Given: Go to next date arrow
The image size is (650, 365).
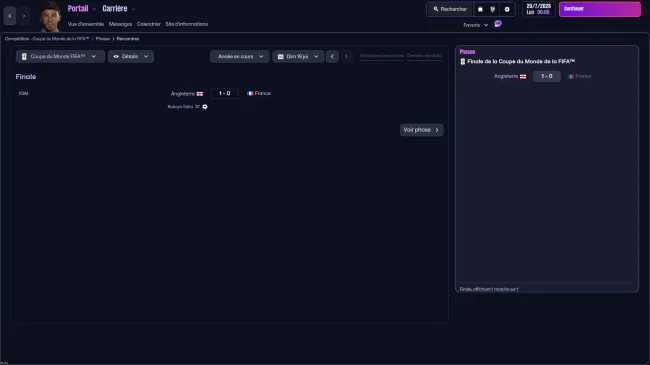Looking at the screenshot, I should point(346,56).
